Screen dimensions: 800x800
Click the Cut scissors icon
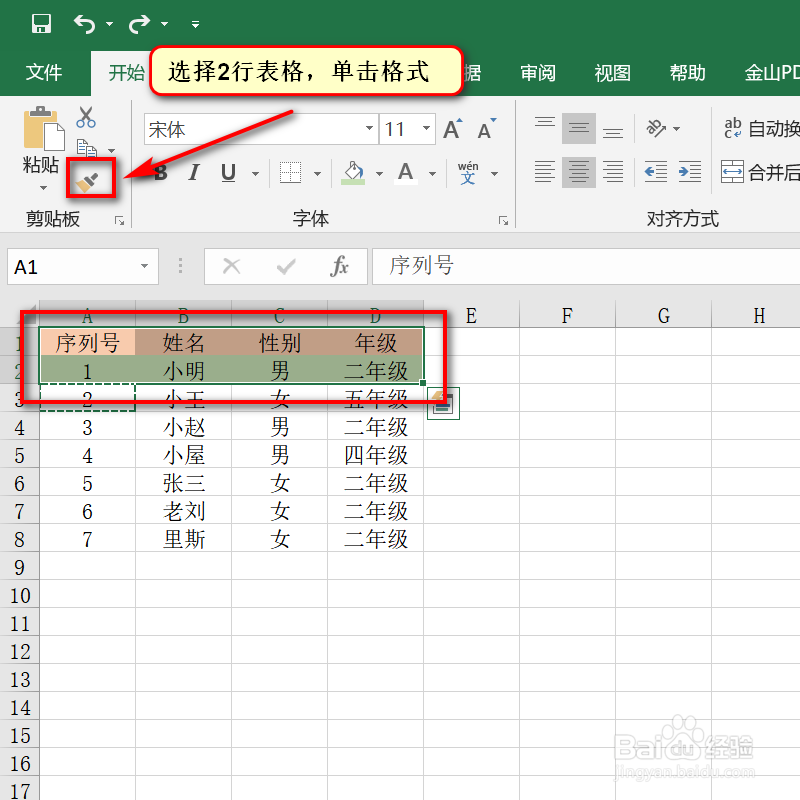pos(85,118)
